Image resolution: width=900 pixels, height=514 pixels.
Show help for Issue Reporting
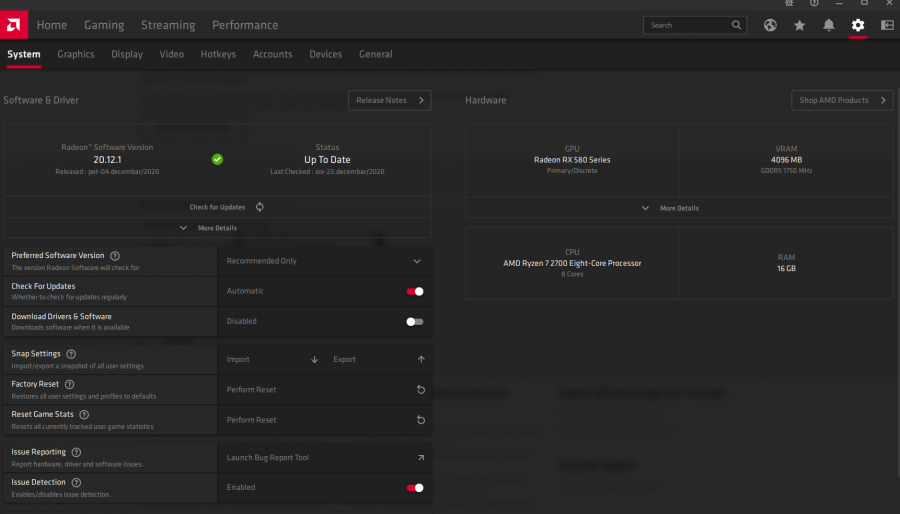[x=76, y=453]
